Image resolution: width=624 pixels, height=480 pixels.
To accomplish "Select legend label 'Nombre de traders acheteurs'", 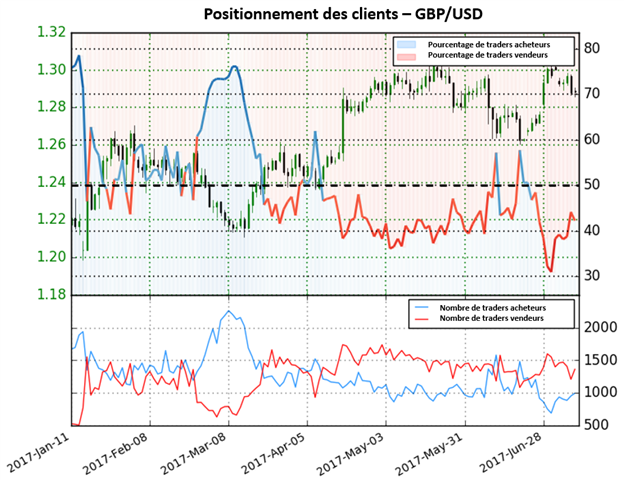I will (493, 308).
